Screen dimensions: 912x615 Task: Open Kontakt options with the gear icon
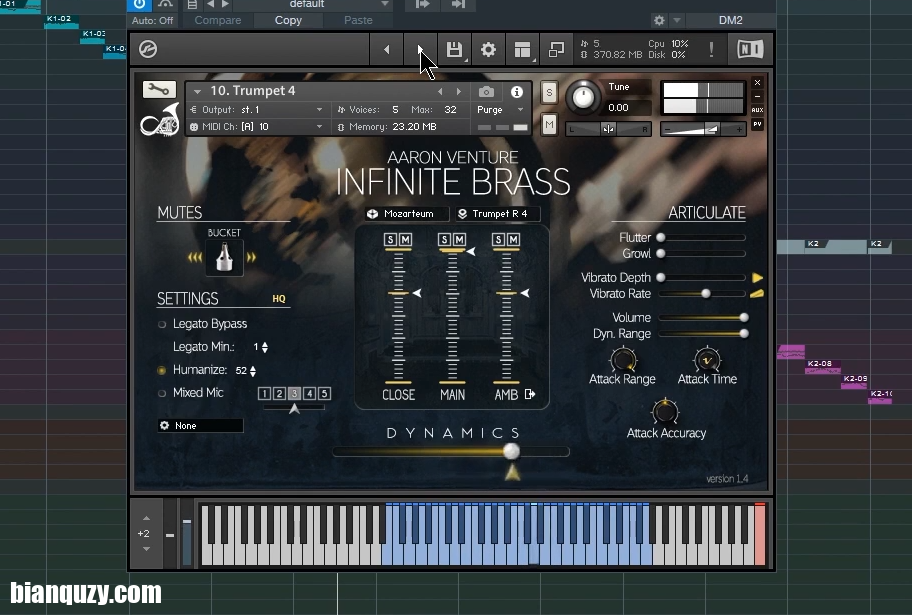pyautogui.click(x=488, y=49)
